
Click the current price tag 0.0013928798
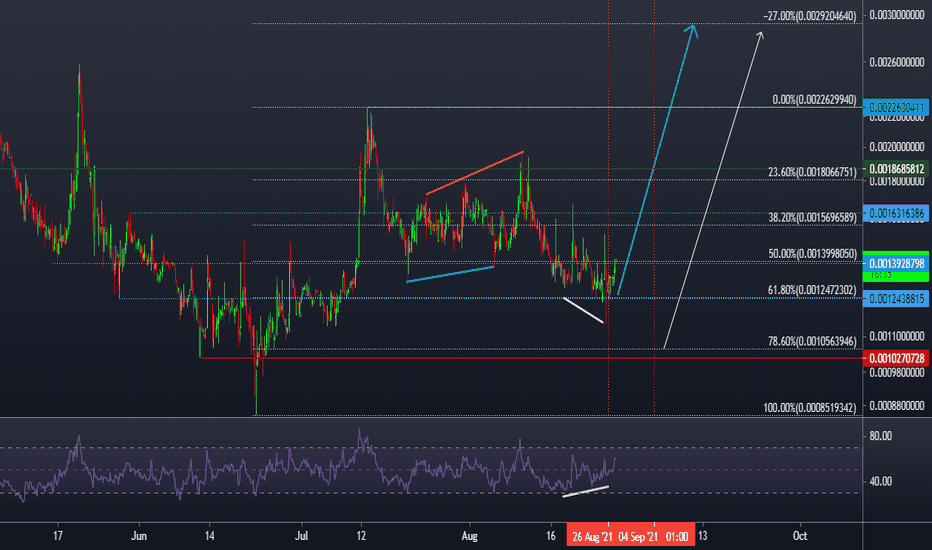click(896, 263)
